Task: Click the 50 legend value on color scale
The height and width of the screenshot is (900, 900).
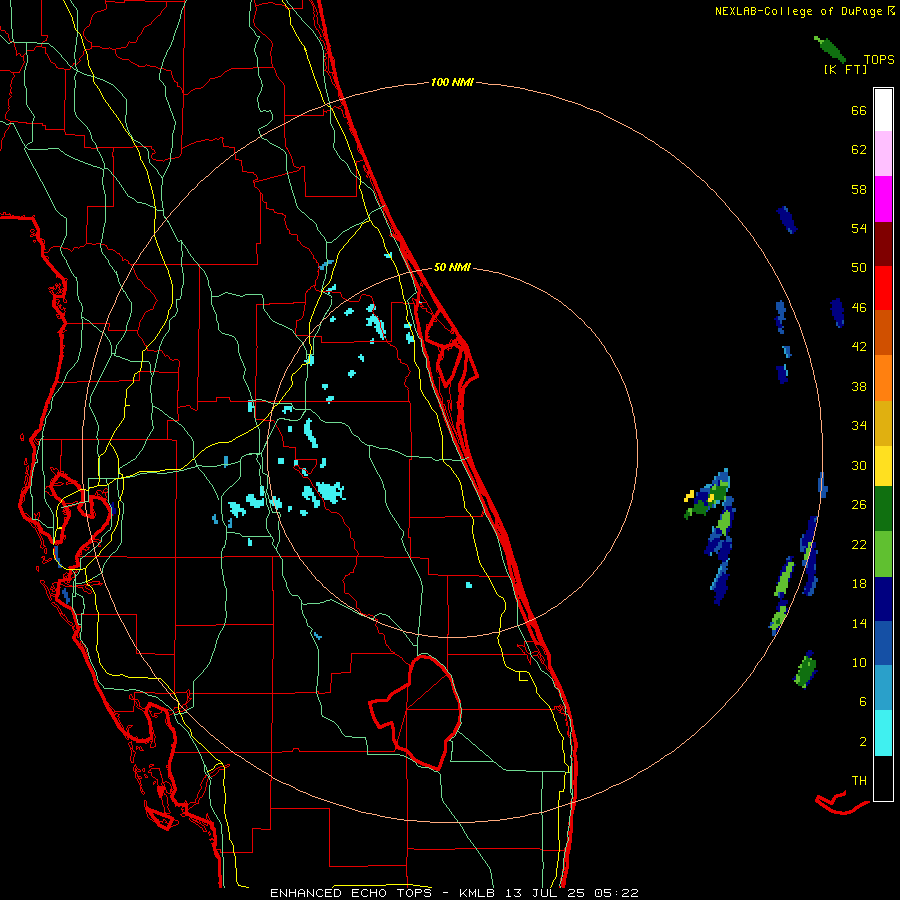Action: click(x=859, y=268)
